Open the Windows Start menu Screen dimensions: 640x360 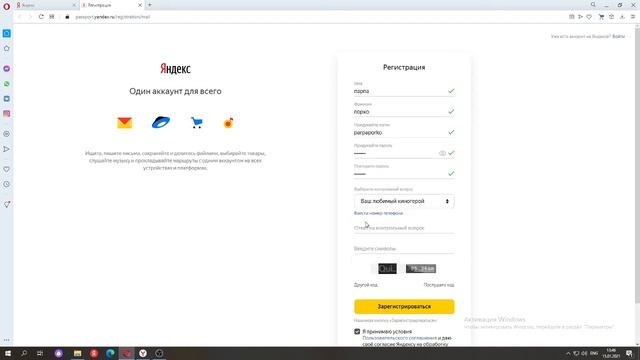[x=7, y=353]
